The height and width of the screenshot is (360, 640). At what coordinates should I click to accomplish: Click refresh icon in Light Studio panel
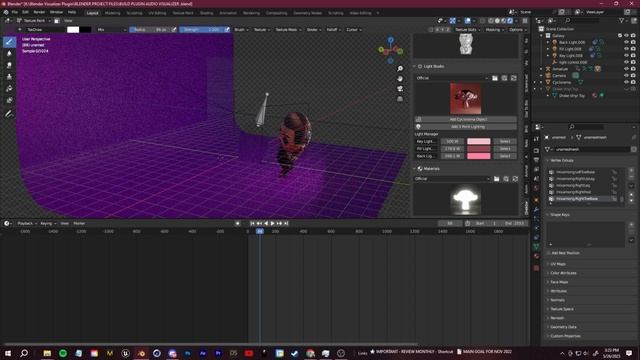[x=514, y=78]
